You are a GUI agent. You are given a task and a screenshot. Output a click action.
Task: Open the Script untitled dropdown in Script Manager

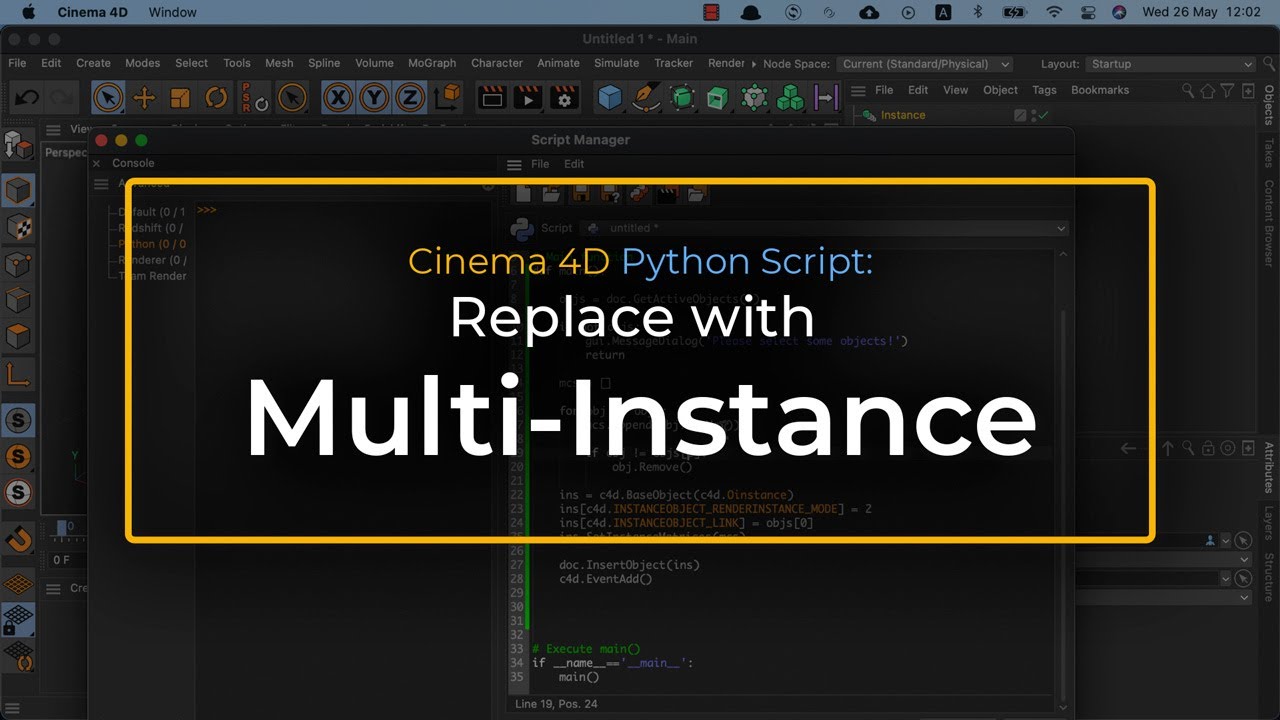[x=823, y=228]
